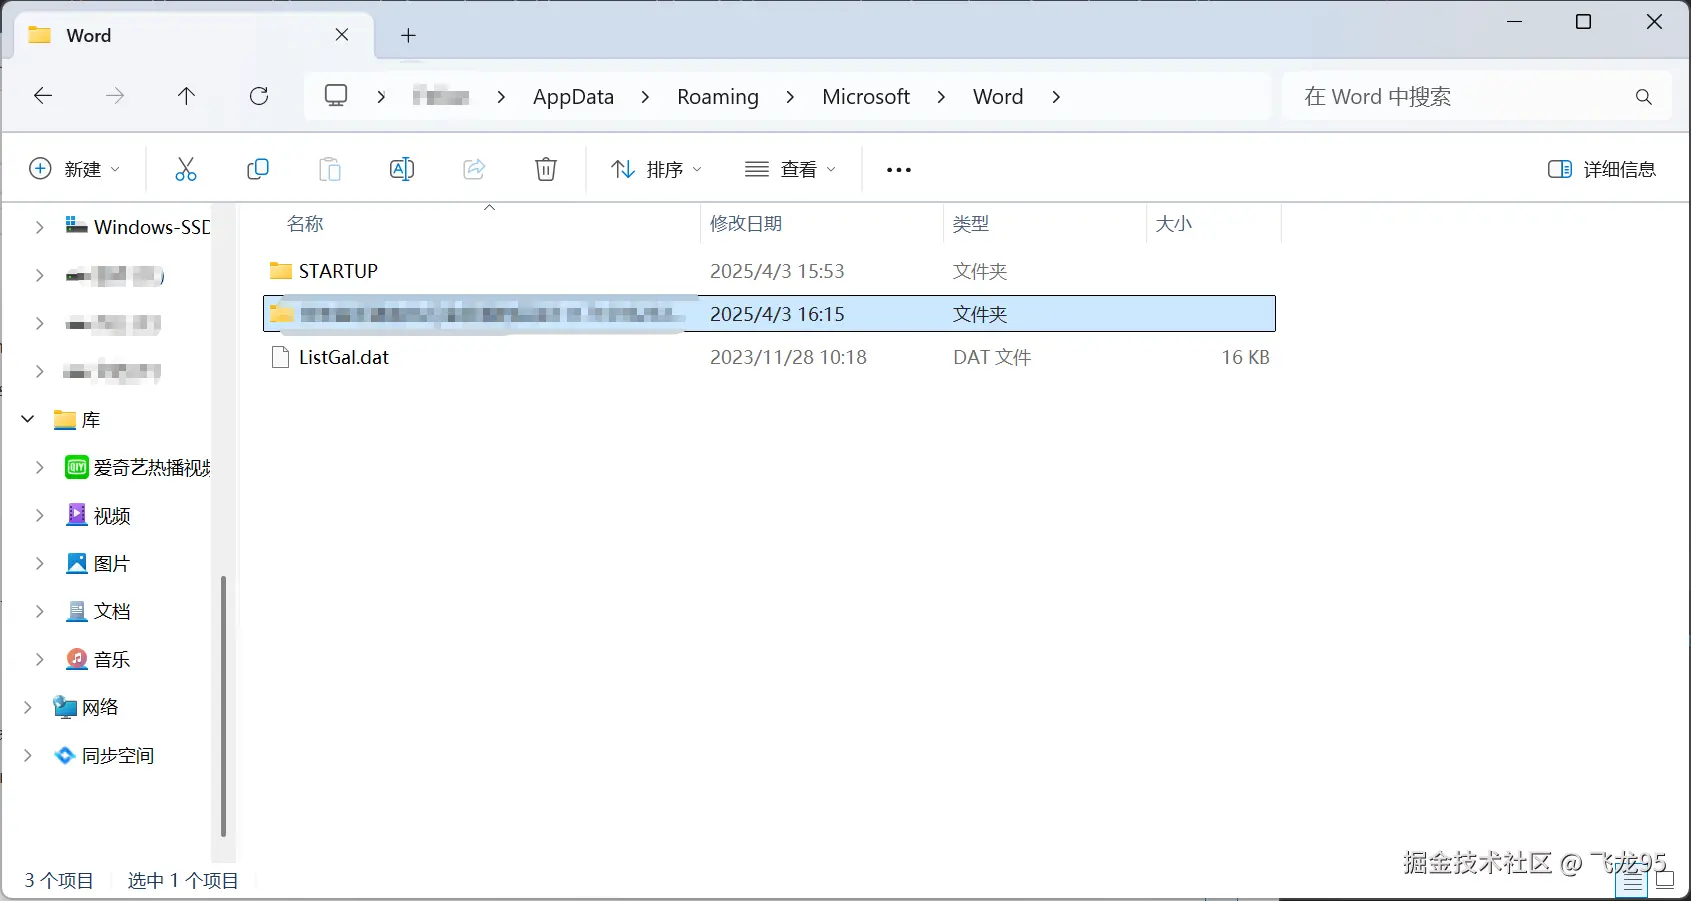1691x901 pixels.
Task: Sort by 修改日期 column header
Action: point(746,224)
